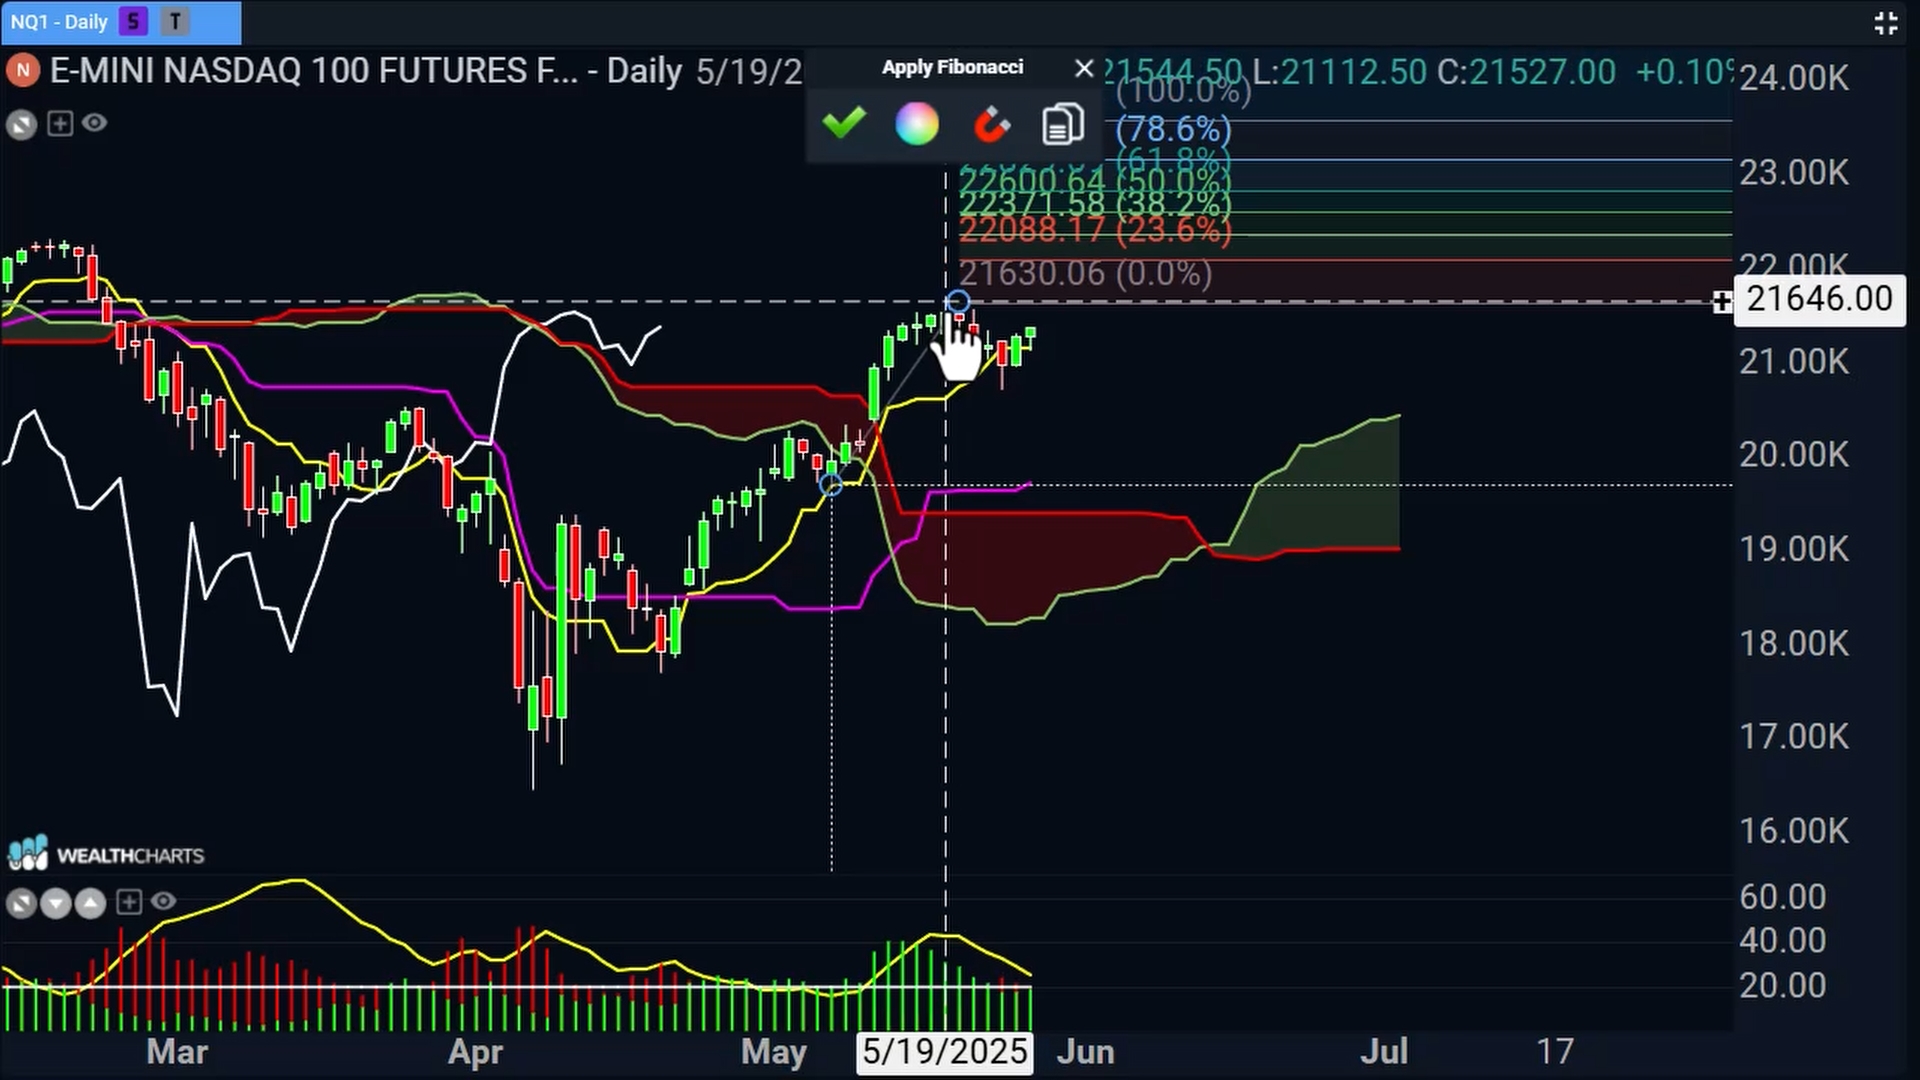Click the Jun label on the time axis
The height and width of the screenshot is (1080, 1920).
click(1086, 1052)
